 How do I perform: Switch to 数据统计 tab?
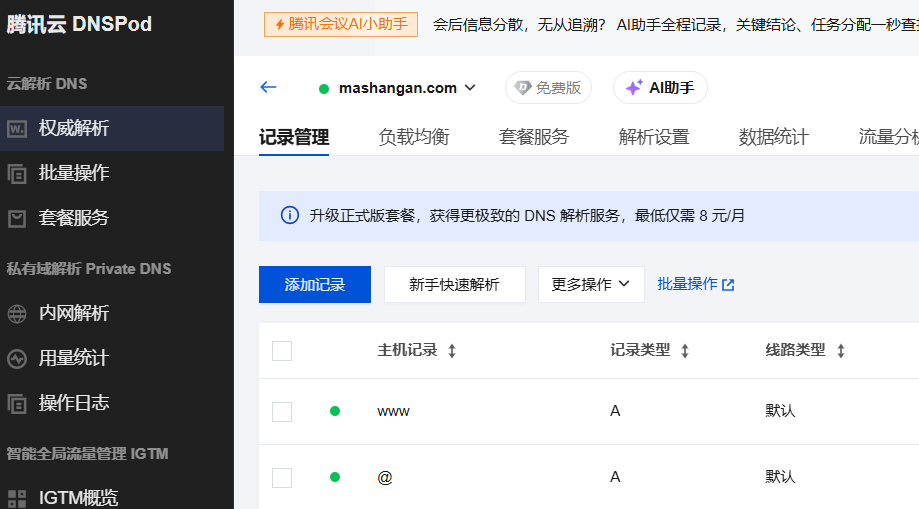coord(774,137)
